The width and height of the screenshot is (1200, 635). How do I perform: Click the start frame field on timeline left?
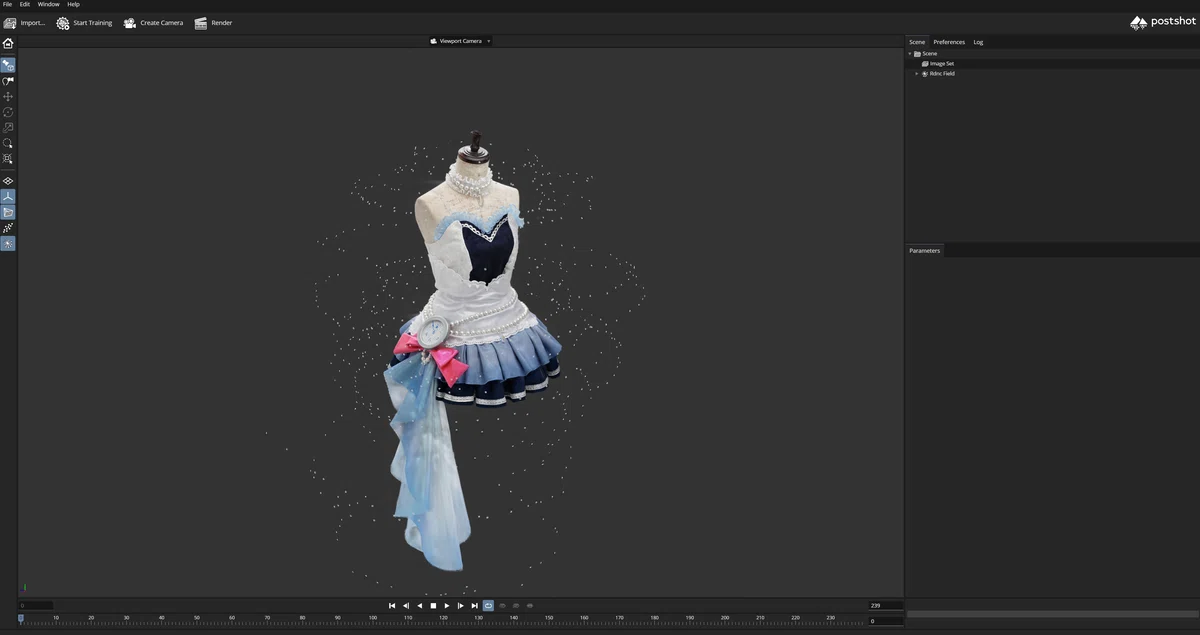(x=36, y=605)
